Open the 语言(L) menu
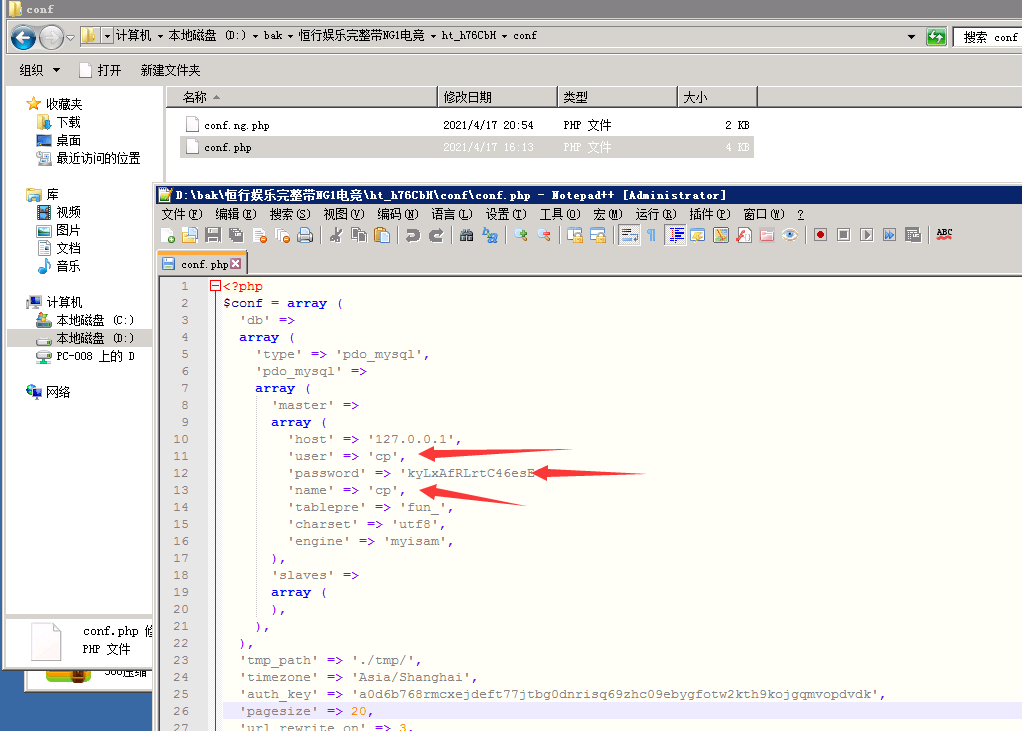The height and width of the screenshot is (731, 1022). pos(452,214)
